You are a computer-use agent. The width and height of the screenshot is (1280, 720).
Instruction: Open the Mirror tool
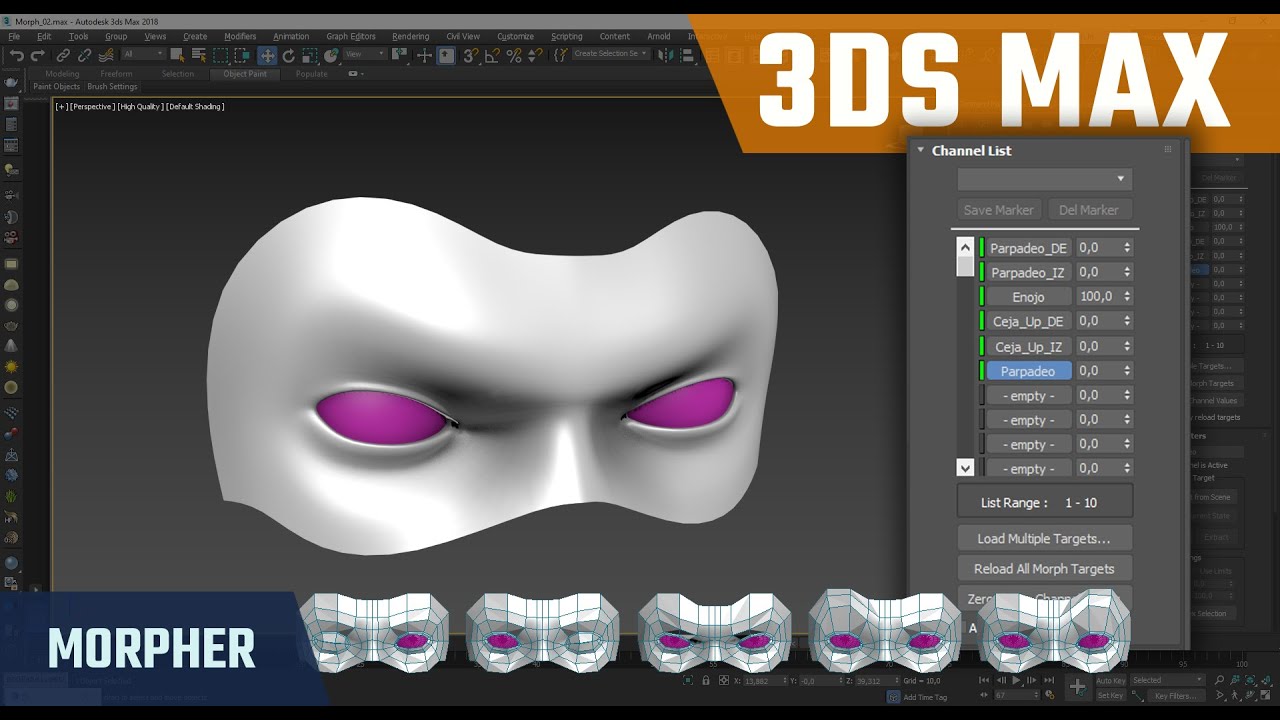click(667, 55)
